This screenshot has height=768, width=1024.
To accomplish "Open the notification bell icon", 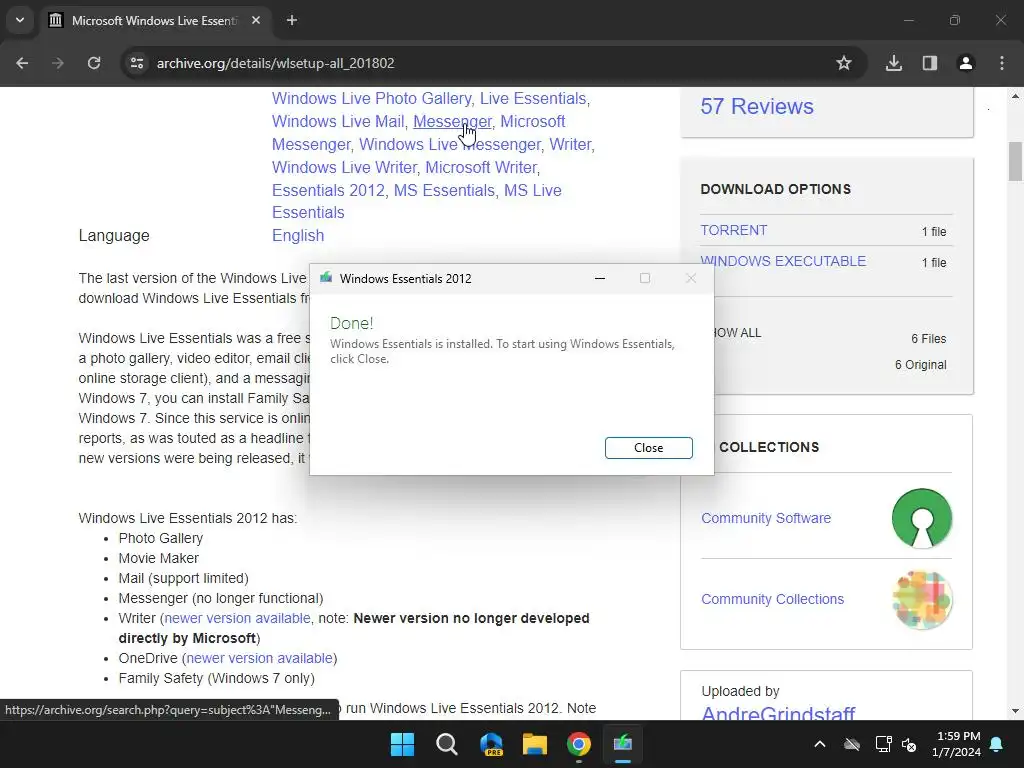I will coord(997,744).
